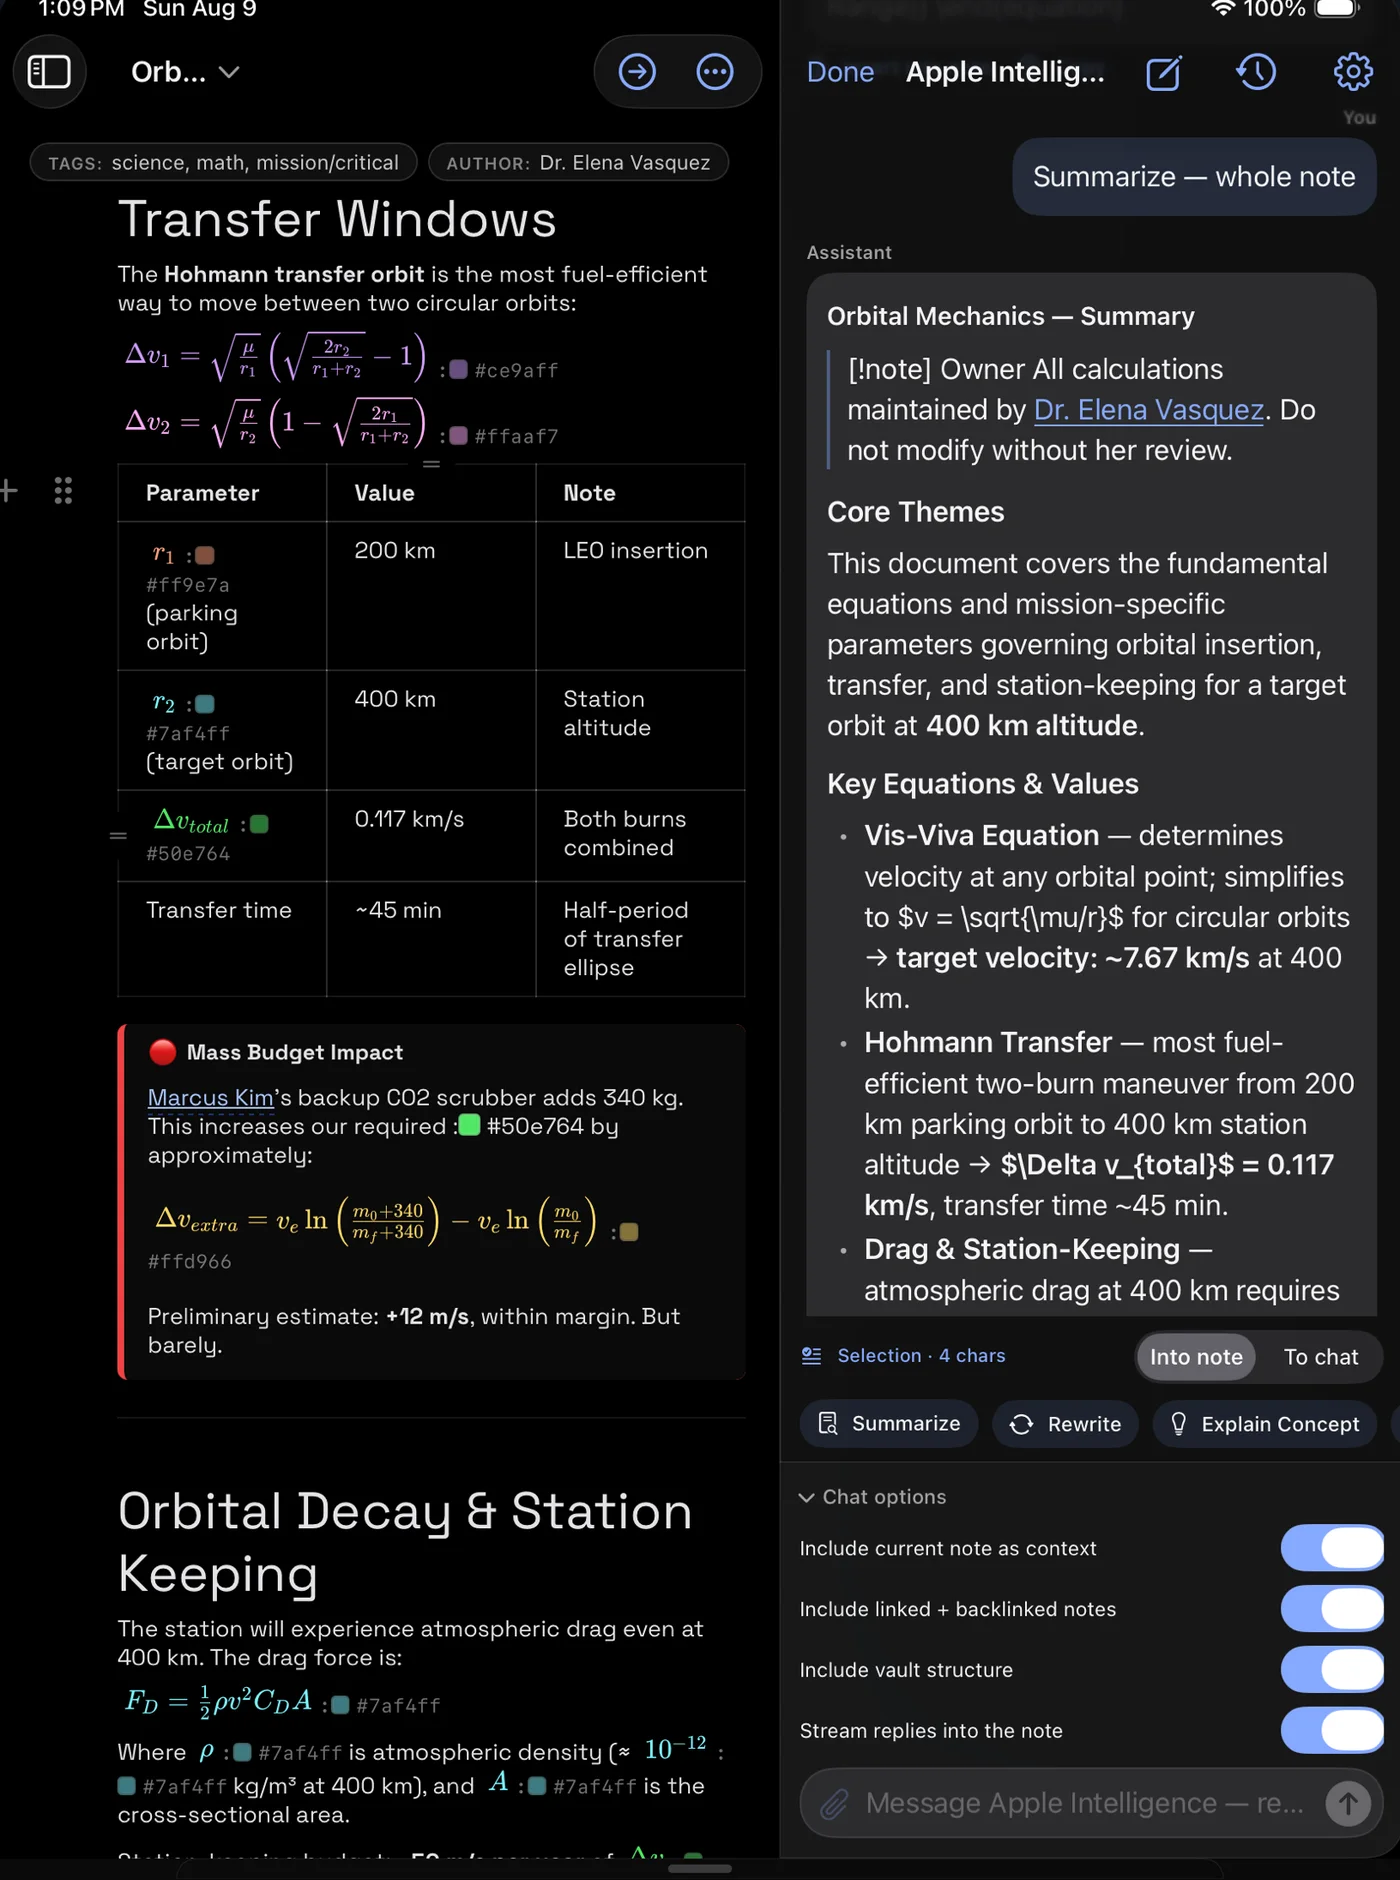Tap the Value column header
This screenshot has width=1400, height=1880.
tap(431, 493)
